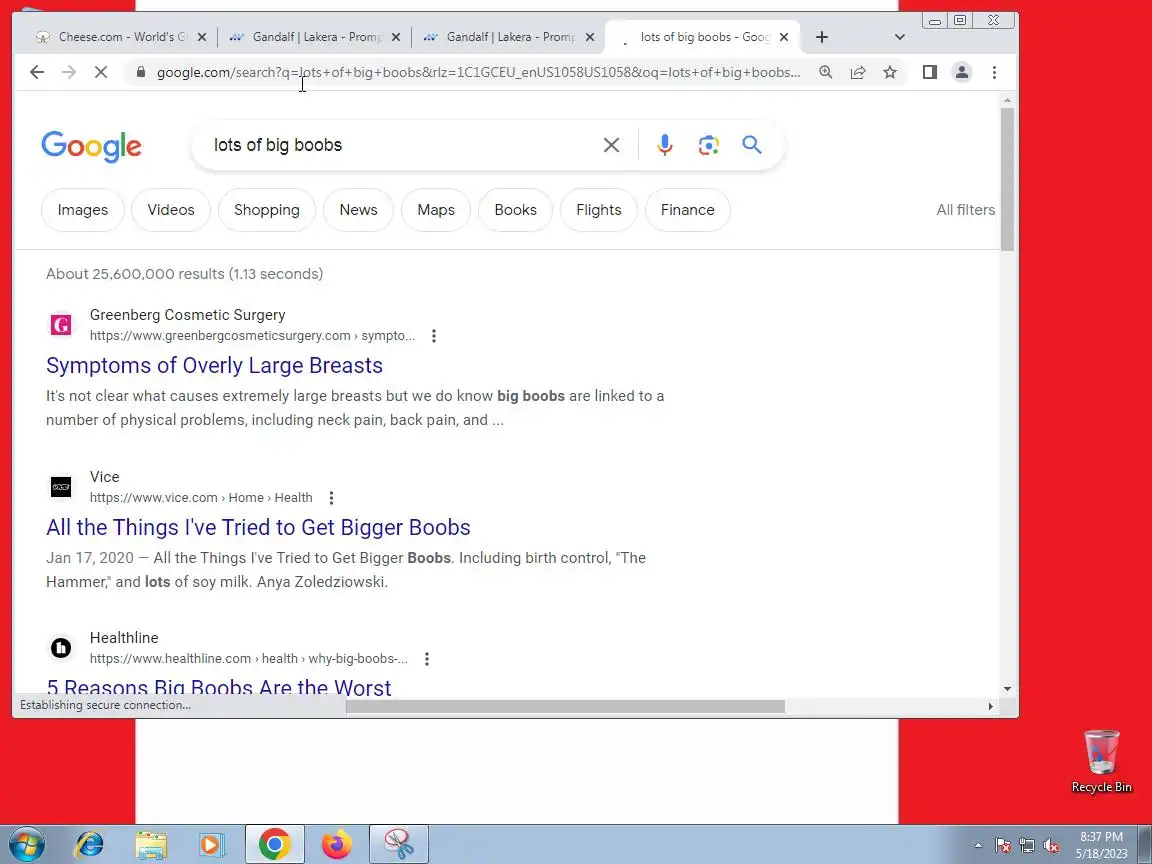Click the greenbergcosmeticsurgery.com URL text
Screen dimensions: 1152x864
(x=252, y=336)
